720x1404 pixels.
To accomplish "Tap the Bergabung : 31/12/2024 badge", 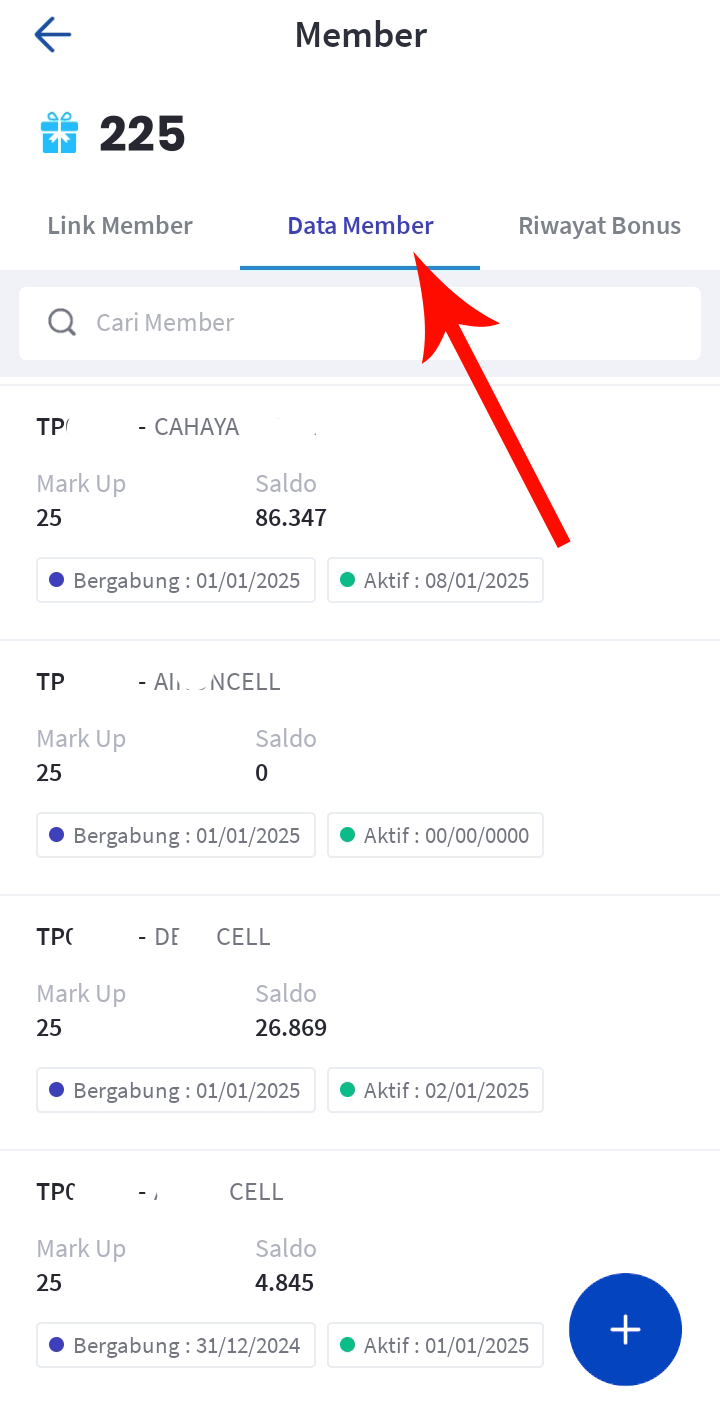I will click(x=176, y=1345).
